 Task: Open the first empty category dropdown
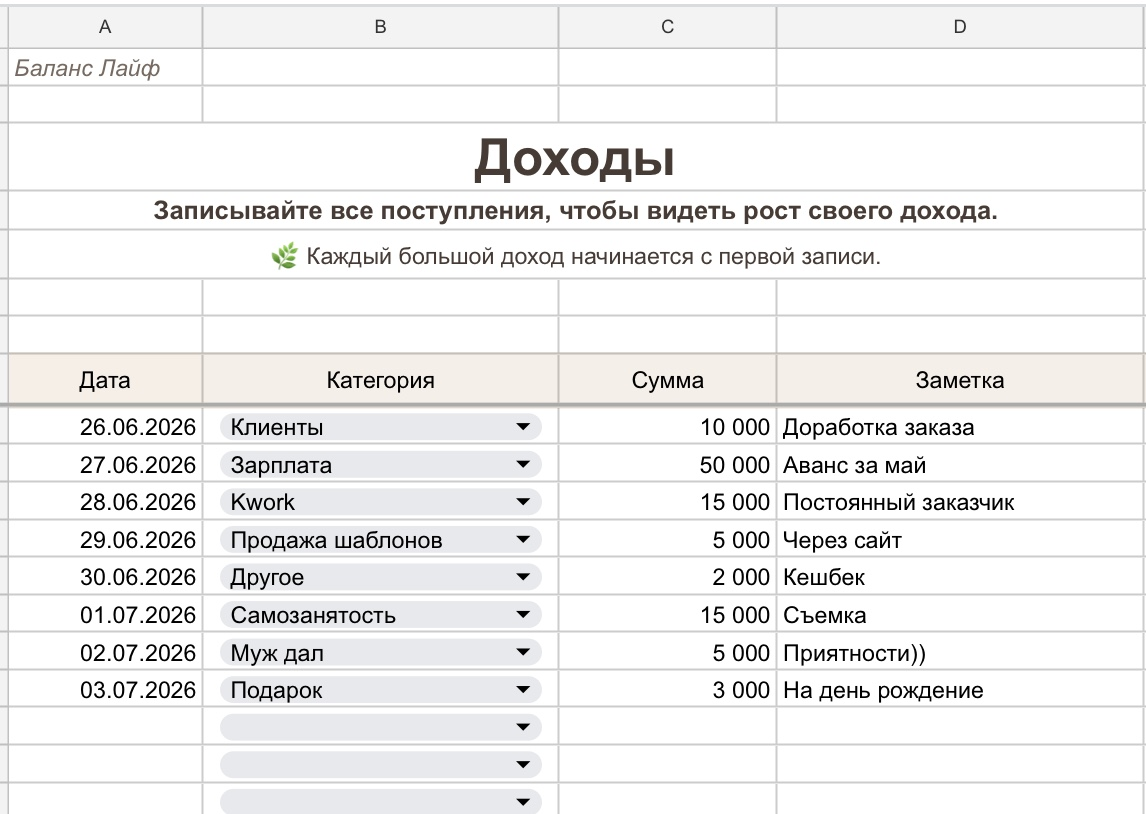coord(523,727)
